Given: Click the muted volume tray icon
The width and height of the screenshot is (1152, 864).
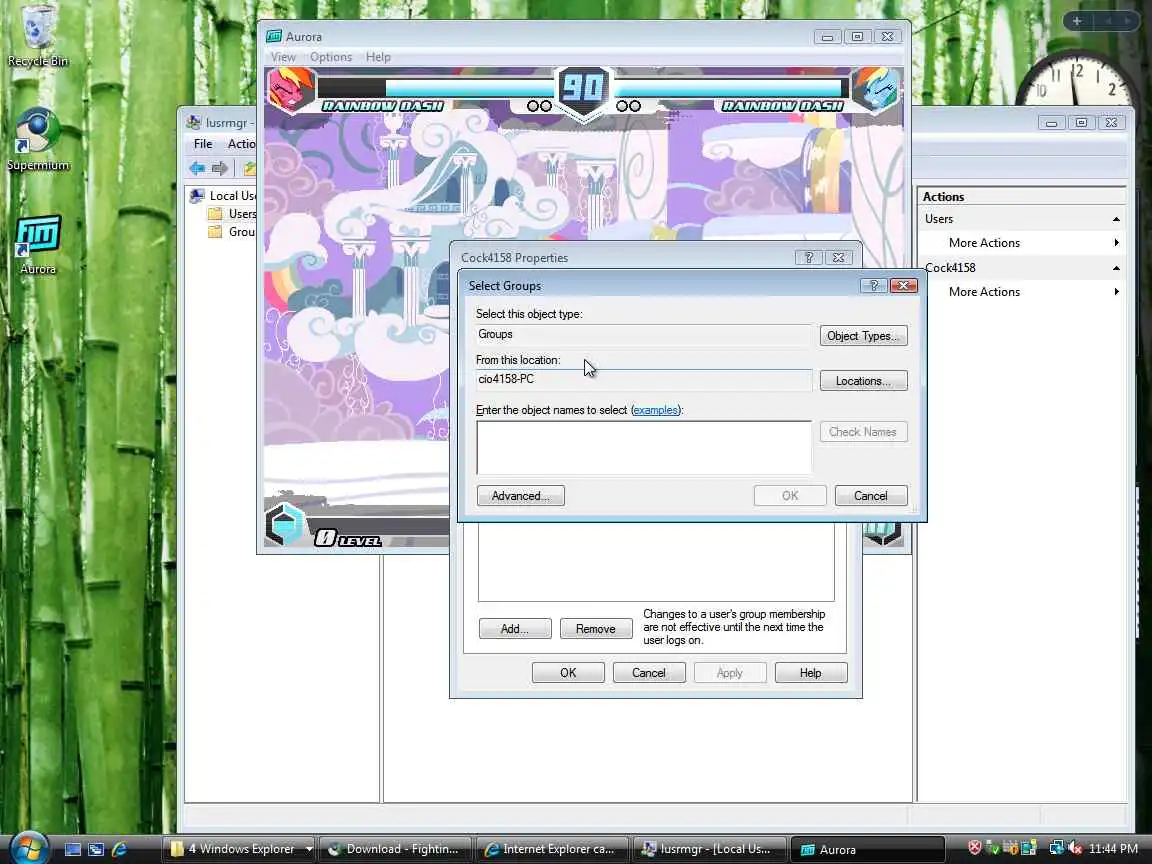Looking at the screenshot, I should click(x=1075, y=848).
